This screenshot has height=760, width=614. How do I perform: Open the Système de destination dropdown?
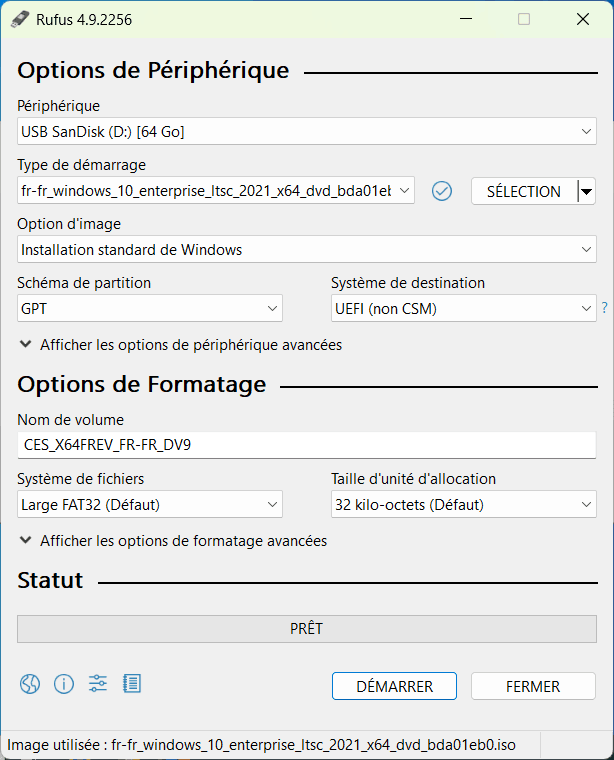464,308
